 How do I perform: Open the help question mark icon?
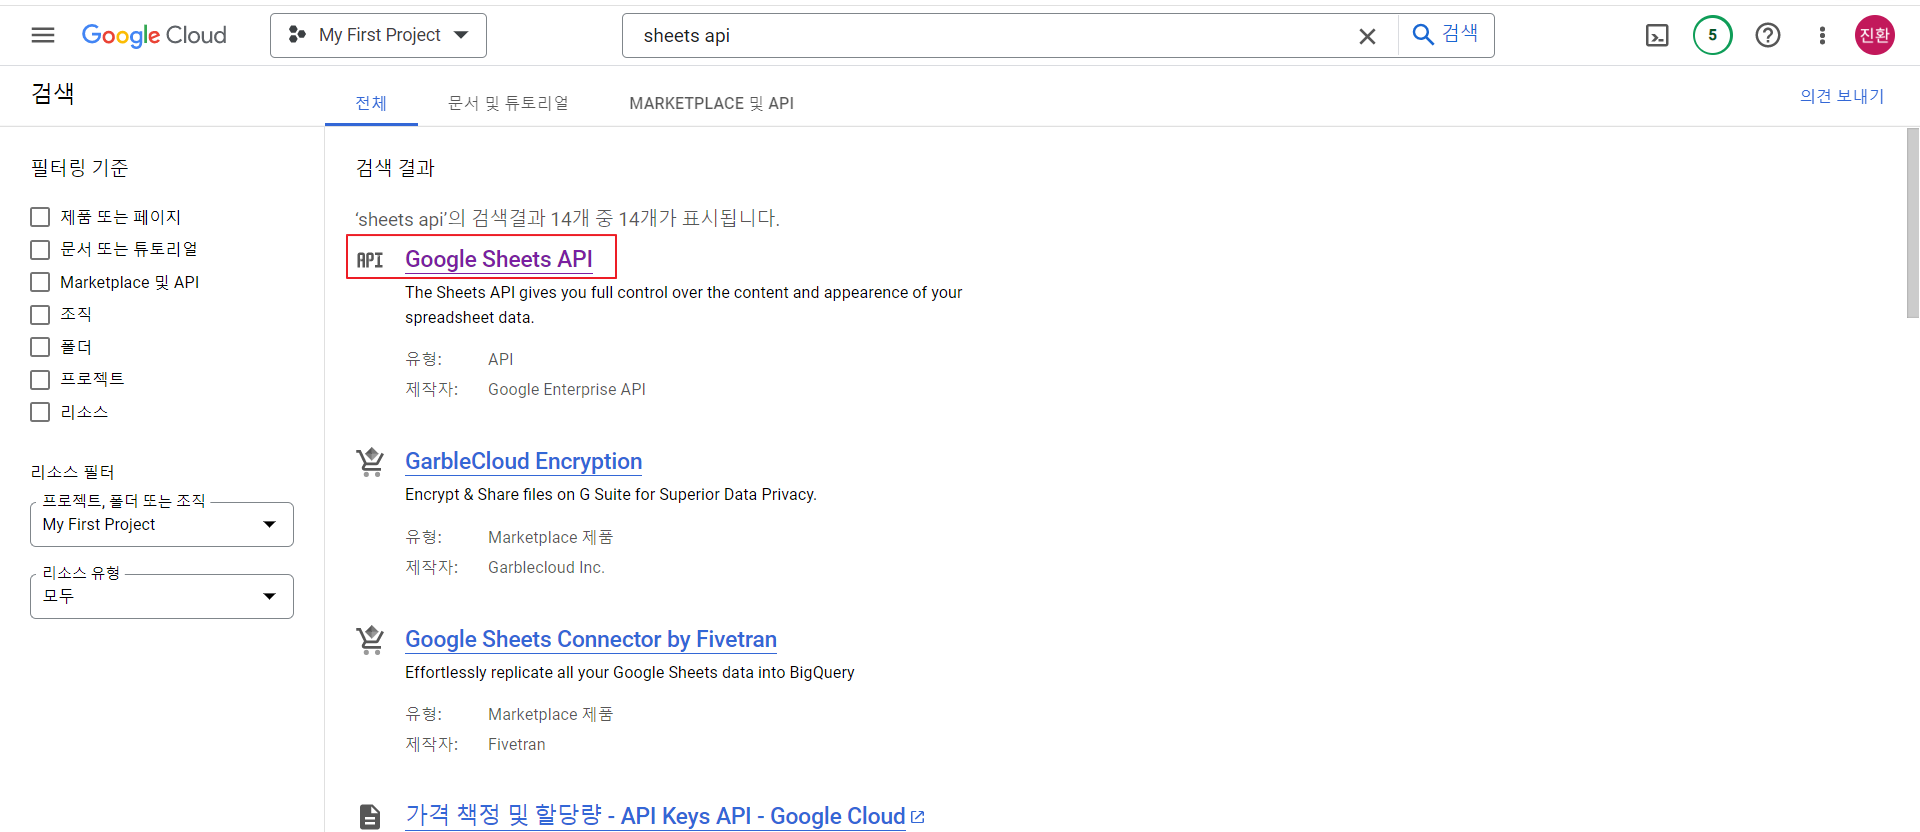[1767, 35]
